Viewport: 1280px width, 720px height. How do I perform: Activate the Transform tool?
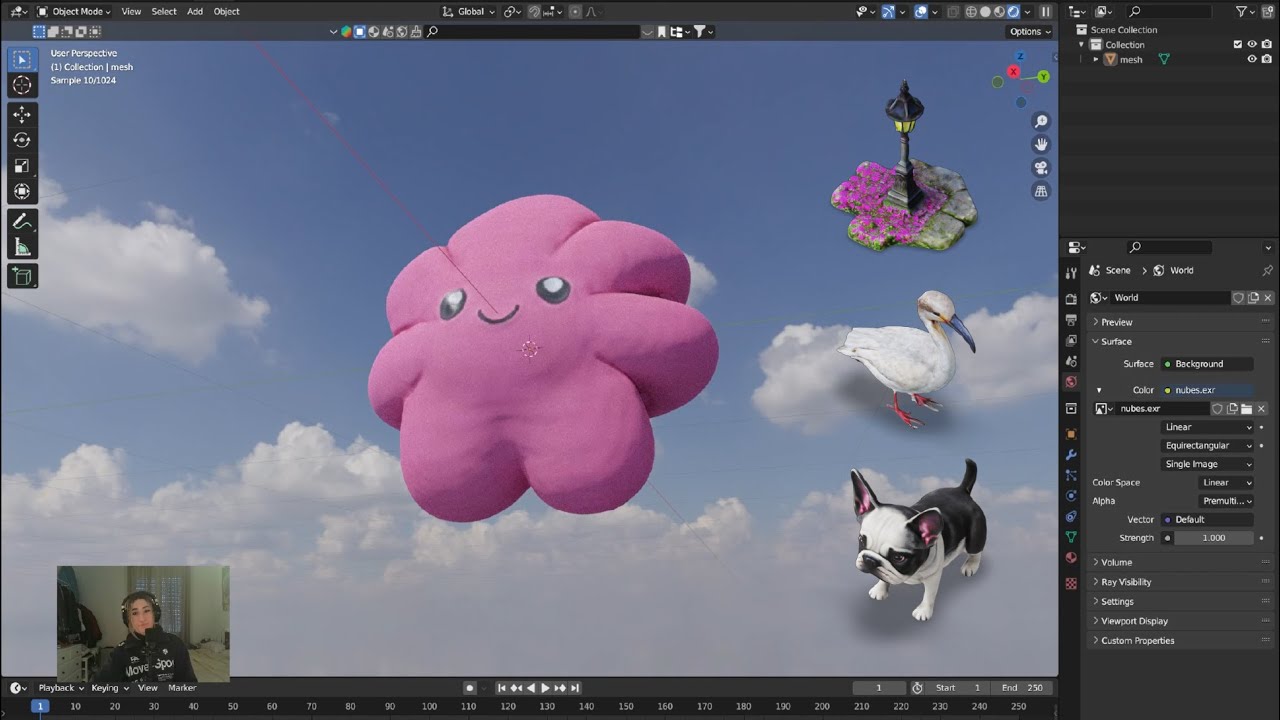click(22, 192)
